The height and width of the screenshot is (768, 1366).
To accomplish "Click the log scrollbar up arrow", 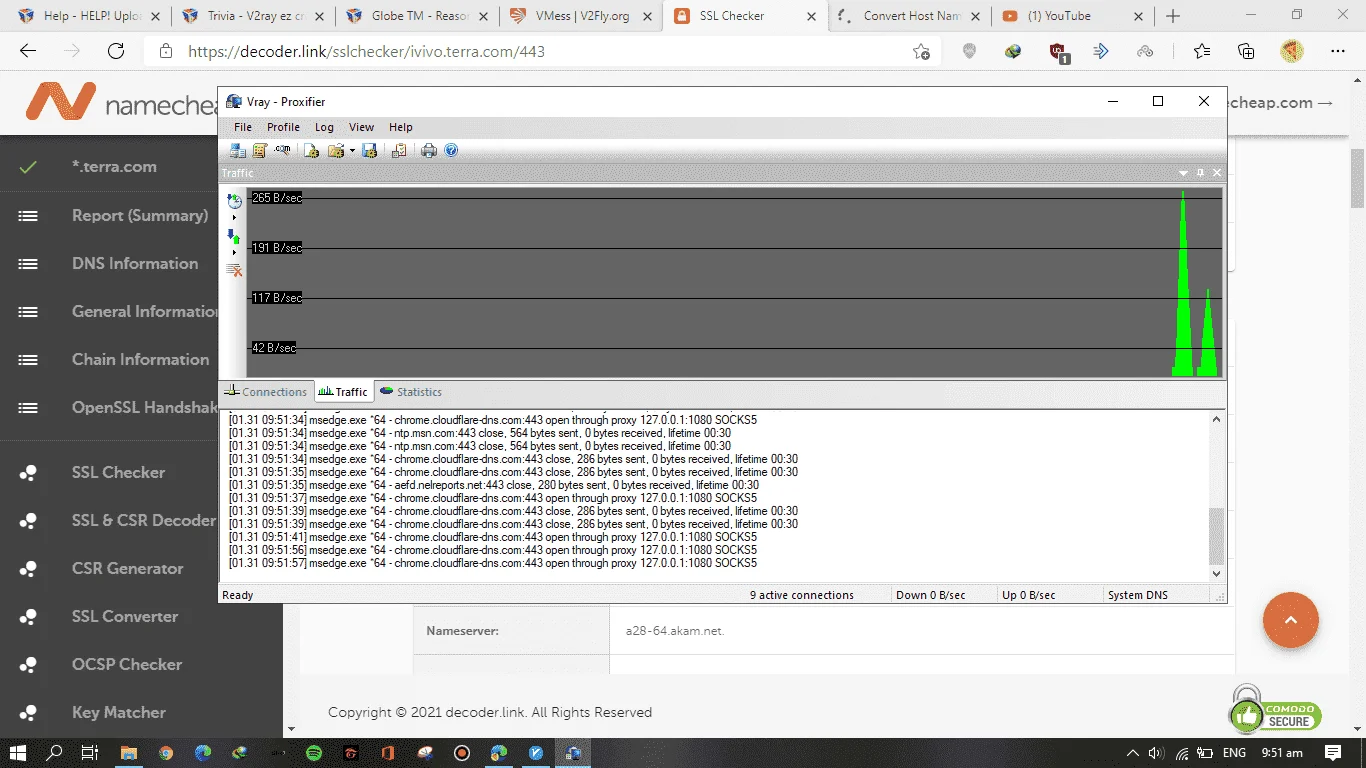I will pyautogui.click(x=1216, y=420).
